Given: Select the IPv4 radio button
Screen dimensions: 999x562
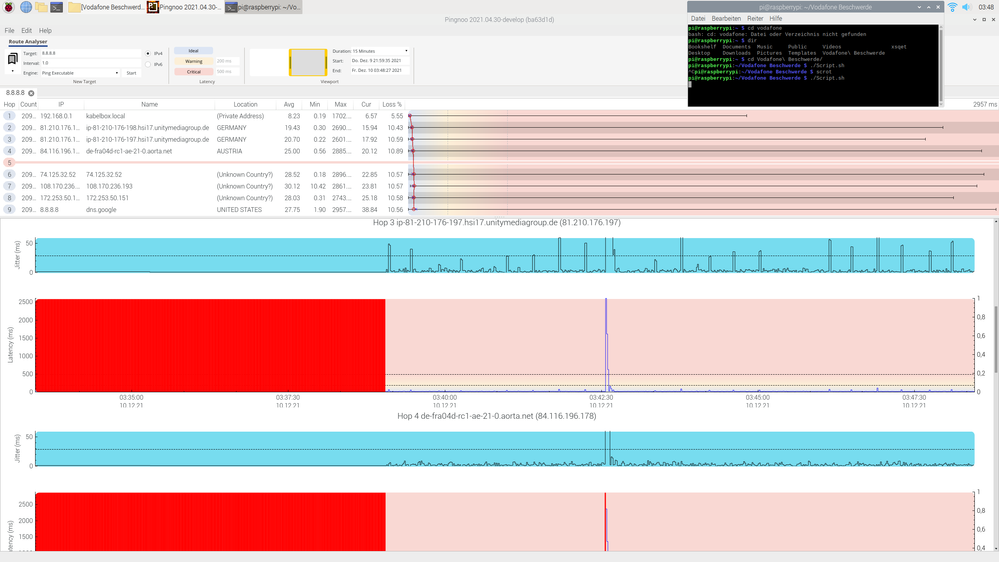Looking at the screenshot, I should [149, 53].
